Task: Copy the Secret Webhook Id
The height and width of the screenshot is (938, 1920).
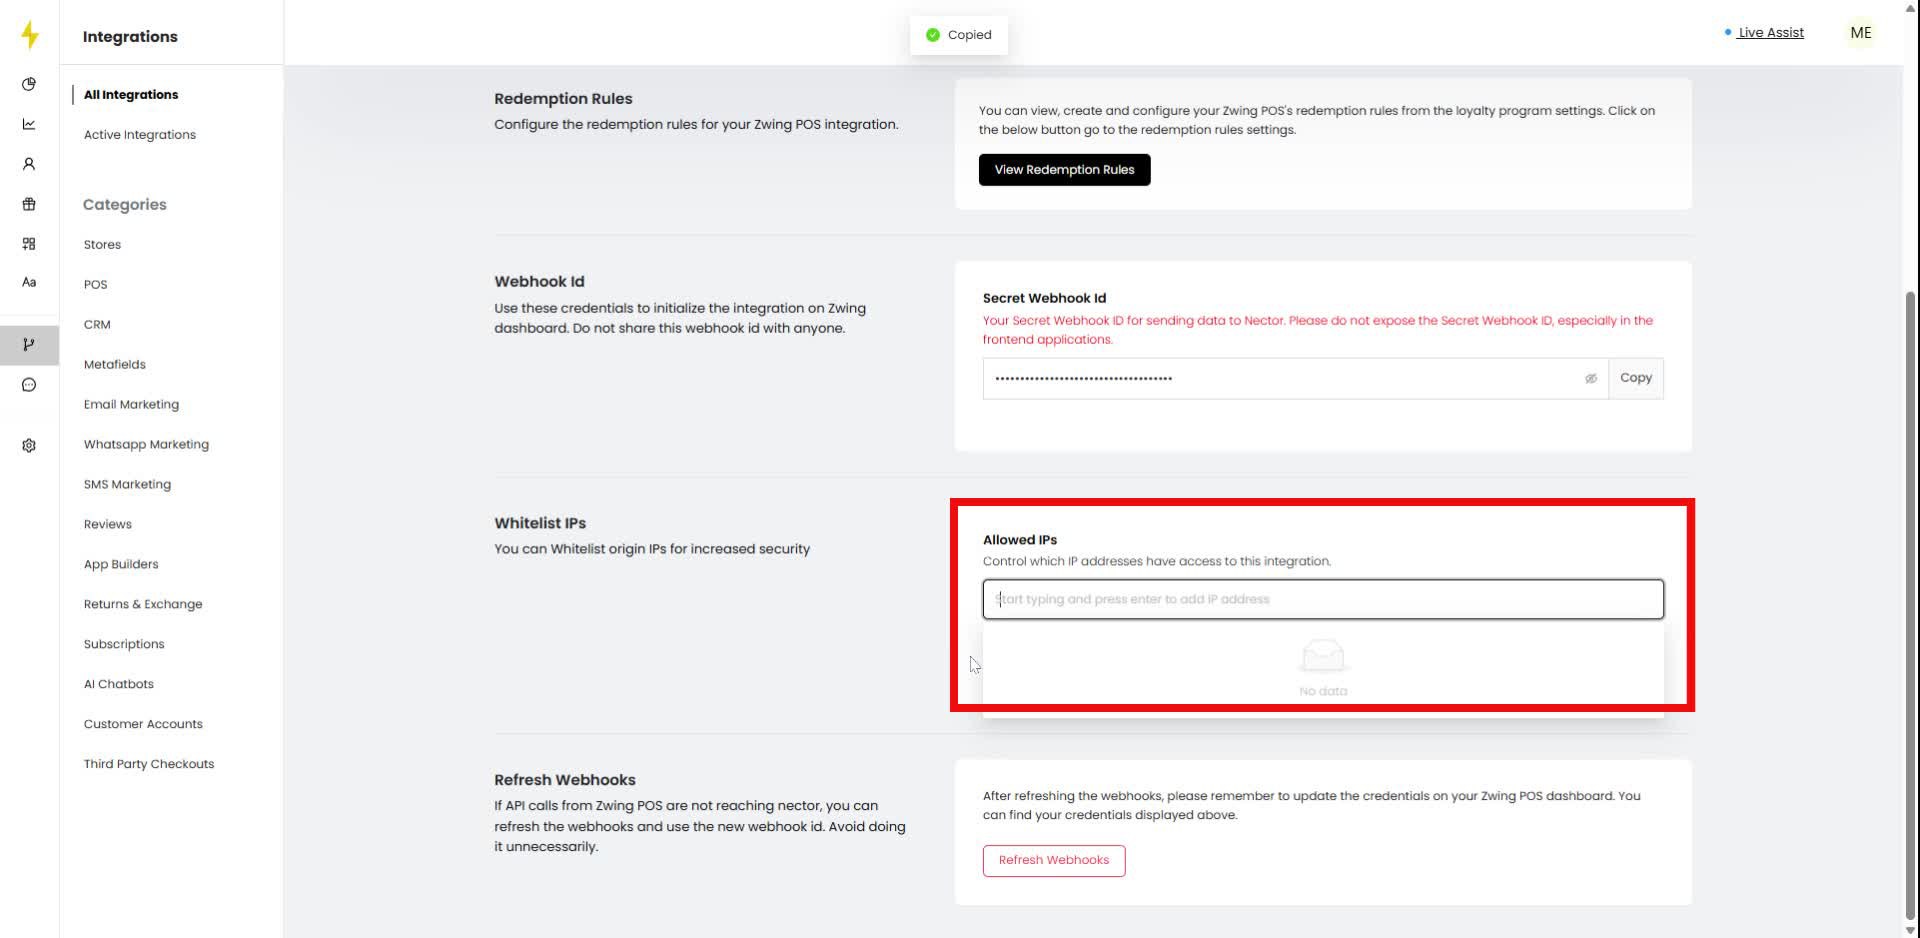Action: [1636, 378]
